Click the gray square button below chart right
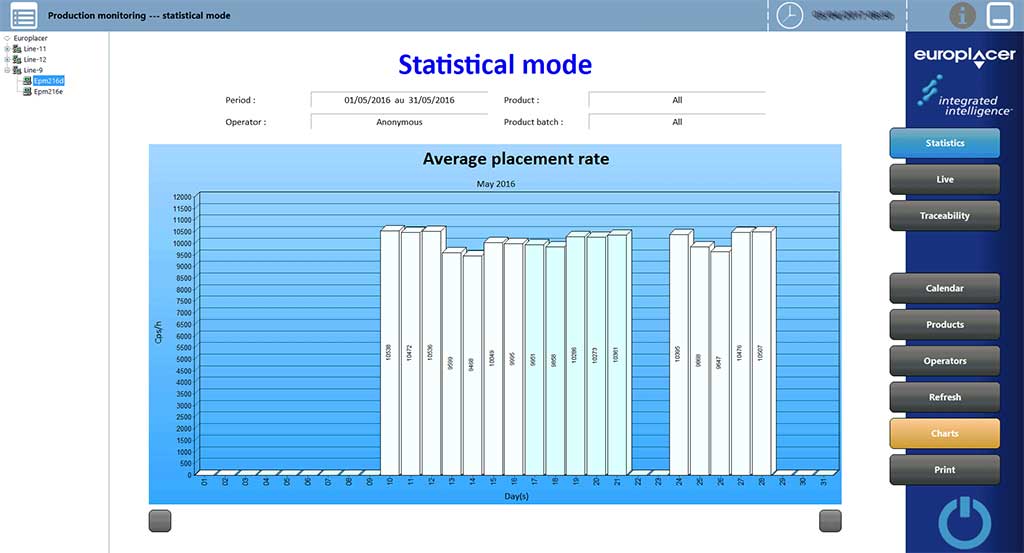Image resolution: width=1024 pixels, height=553 pixels. 830,520
